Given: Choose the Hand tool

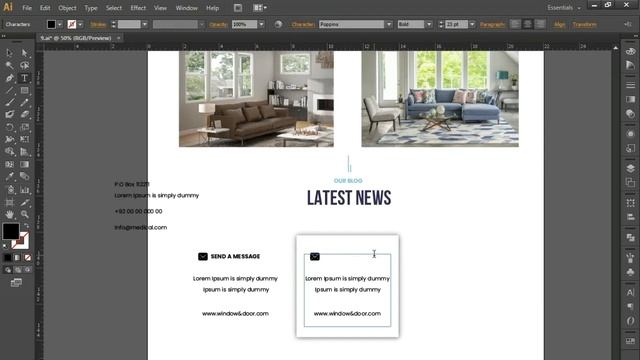Looking at the screenshot, I should click(x=9, y=214).
